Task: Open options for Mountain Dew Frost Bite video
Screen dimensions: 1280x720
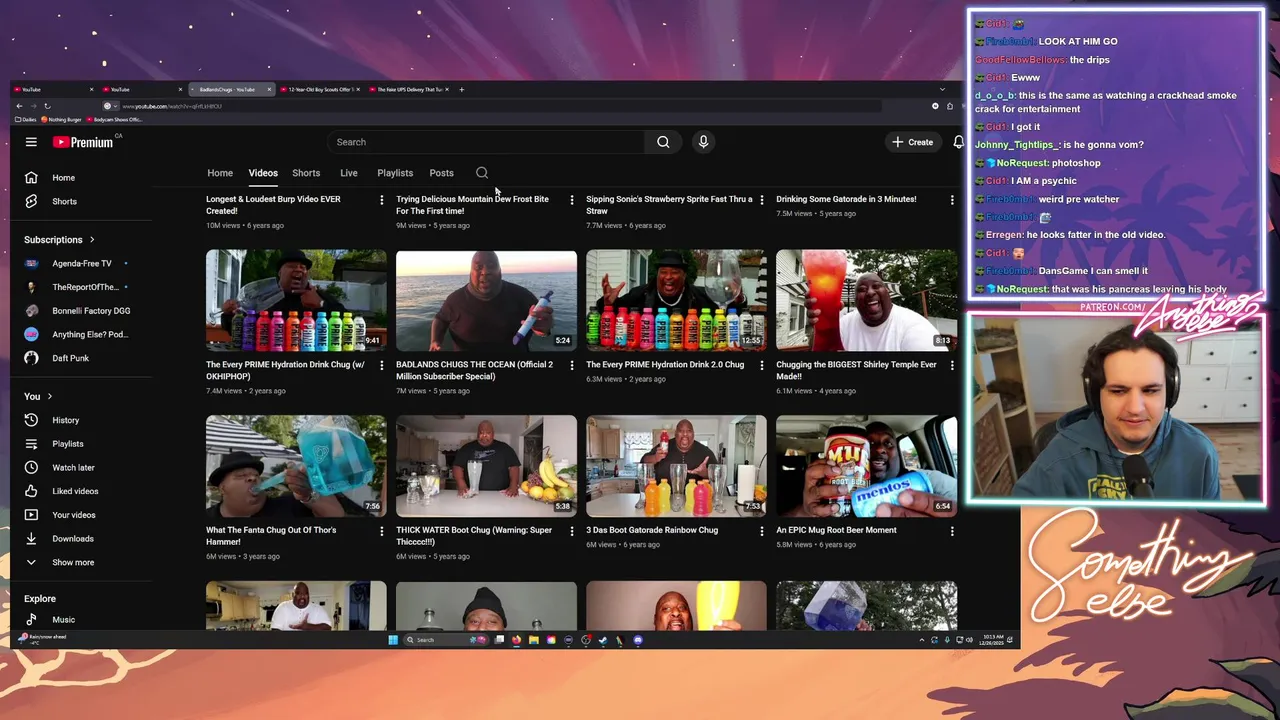Action: coord(571,200)
